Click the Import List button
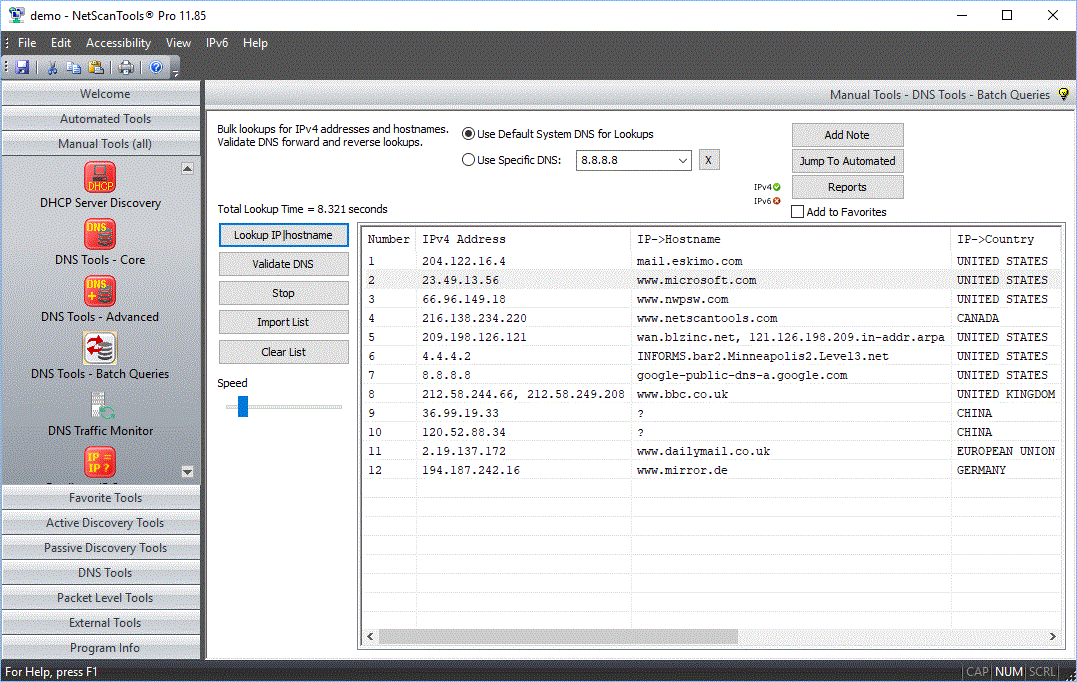Viewport: 1077px width, 682px height. pos(283,322)
